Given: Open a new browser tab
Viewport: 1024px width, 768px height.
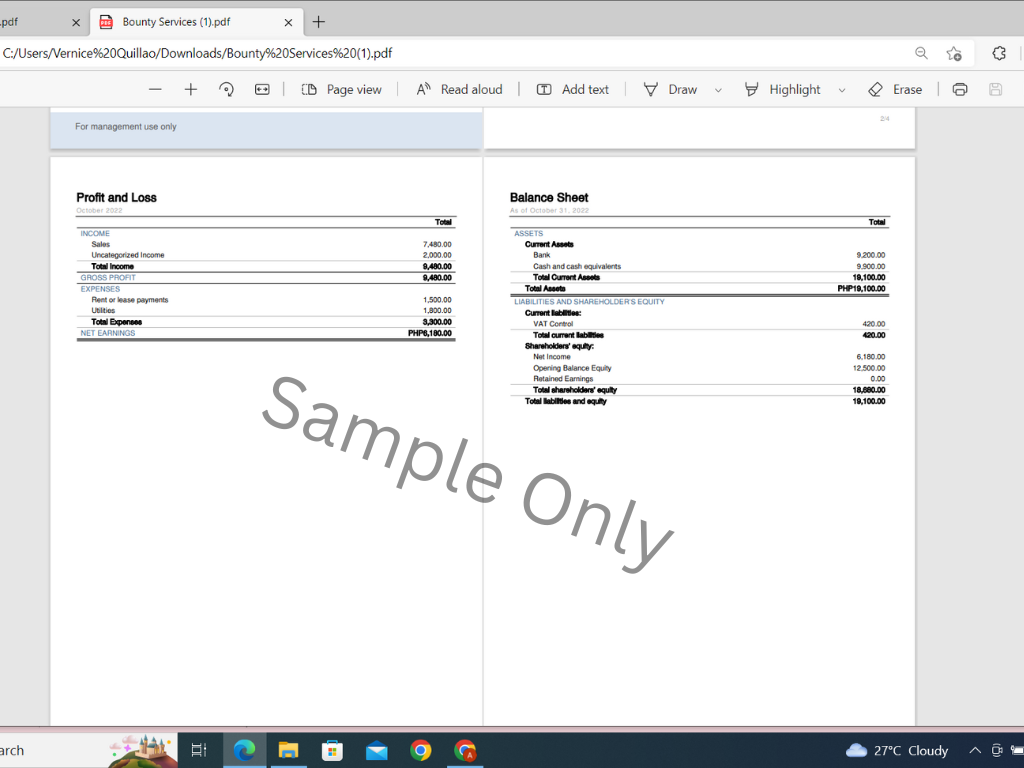Looking at the screenshot, I should click(x=319, y=22).
